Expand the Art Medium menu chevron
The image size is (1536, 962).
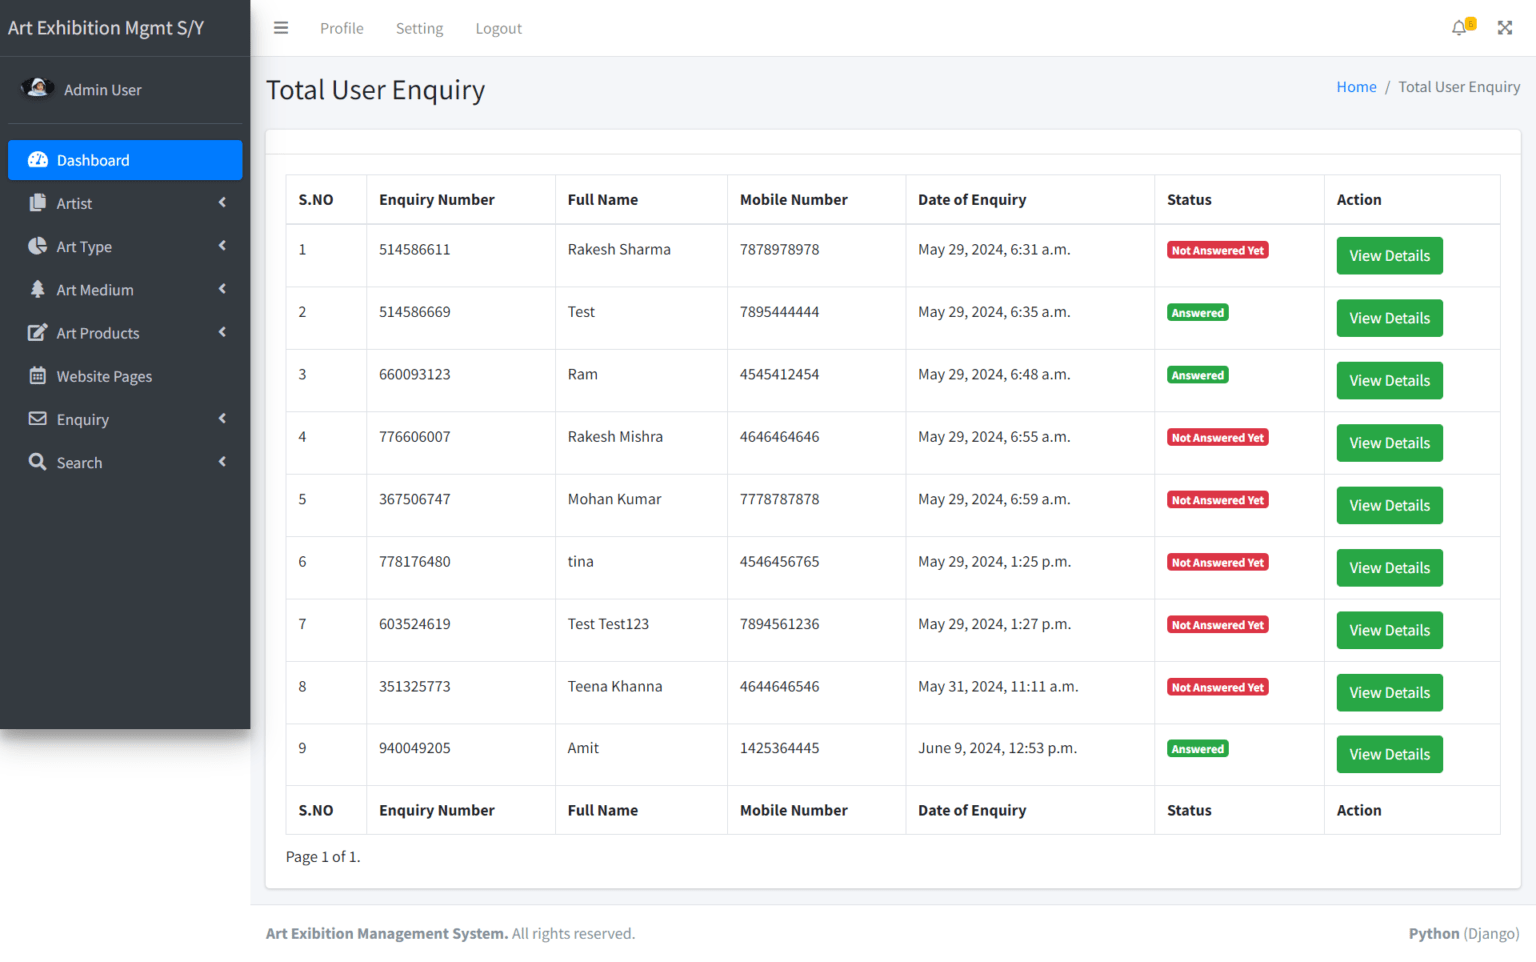[x=222, y=289]
